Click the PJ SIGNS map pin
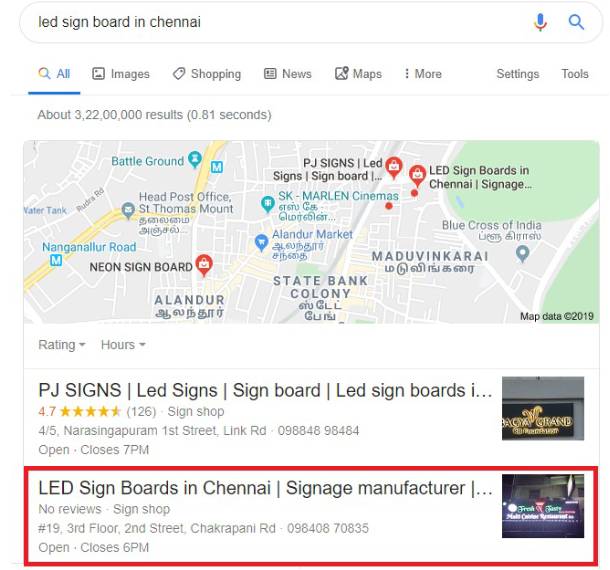Viewport: 610px width, 570px height. 394,168
